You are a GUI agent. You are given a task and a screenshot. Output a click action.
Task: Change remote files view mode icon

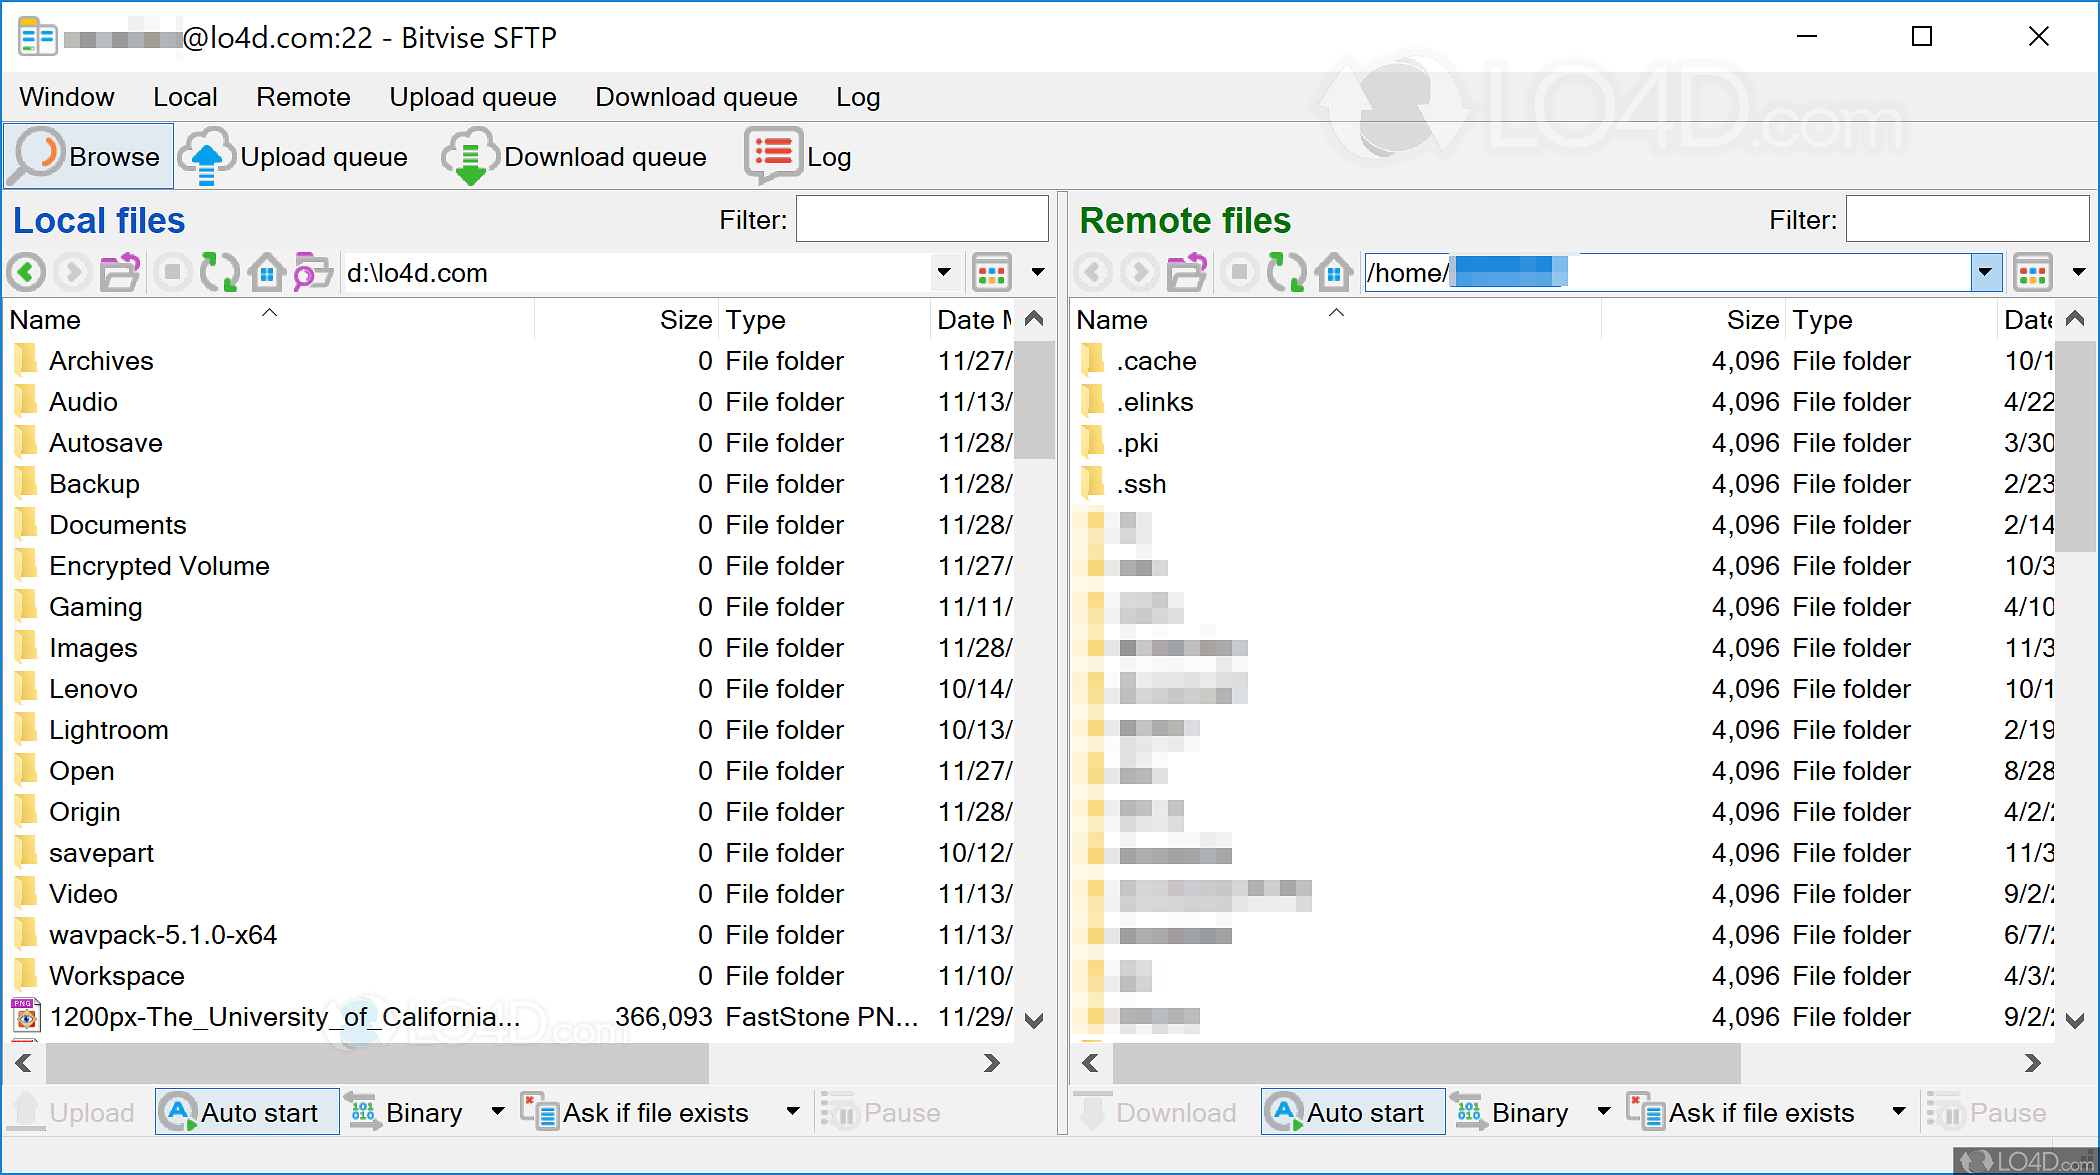pos(2033,272)
